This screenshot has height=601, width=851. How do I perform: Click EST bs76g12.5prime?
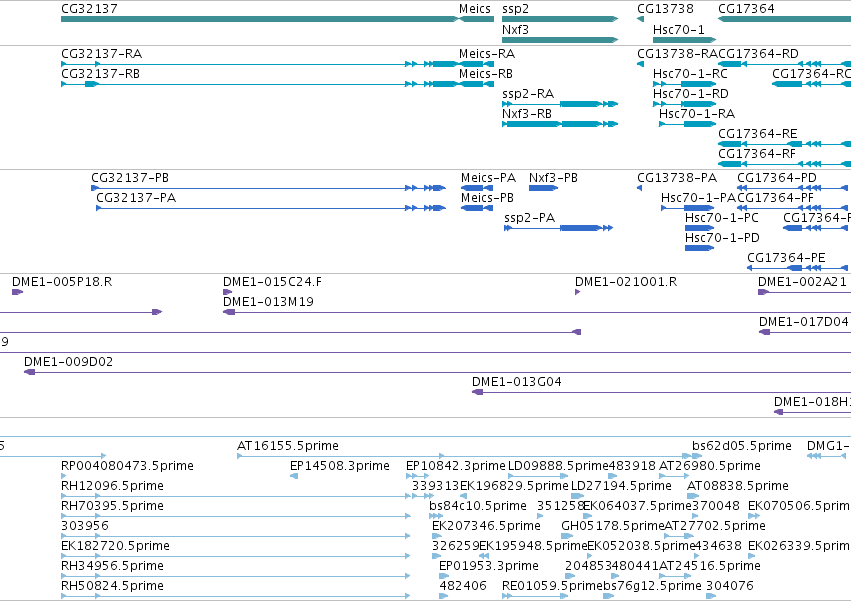[x=608, y=596]
